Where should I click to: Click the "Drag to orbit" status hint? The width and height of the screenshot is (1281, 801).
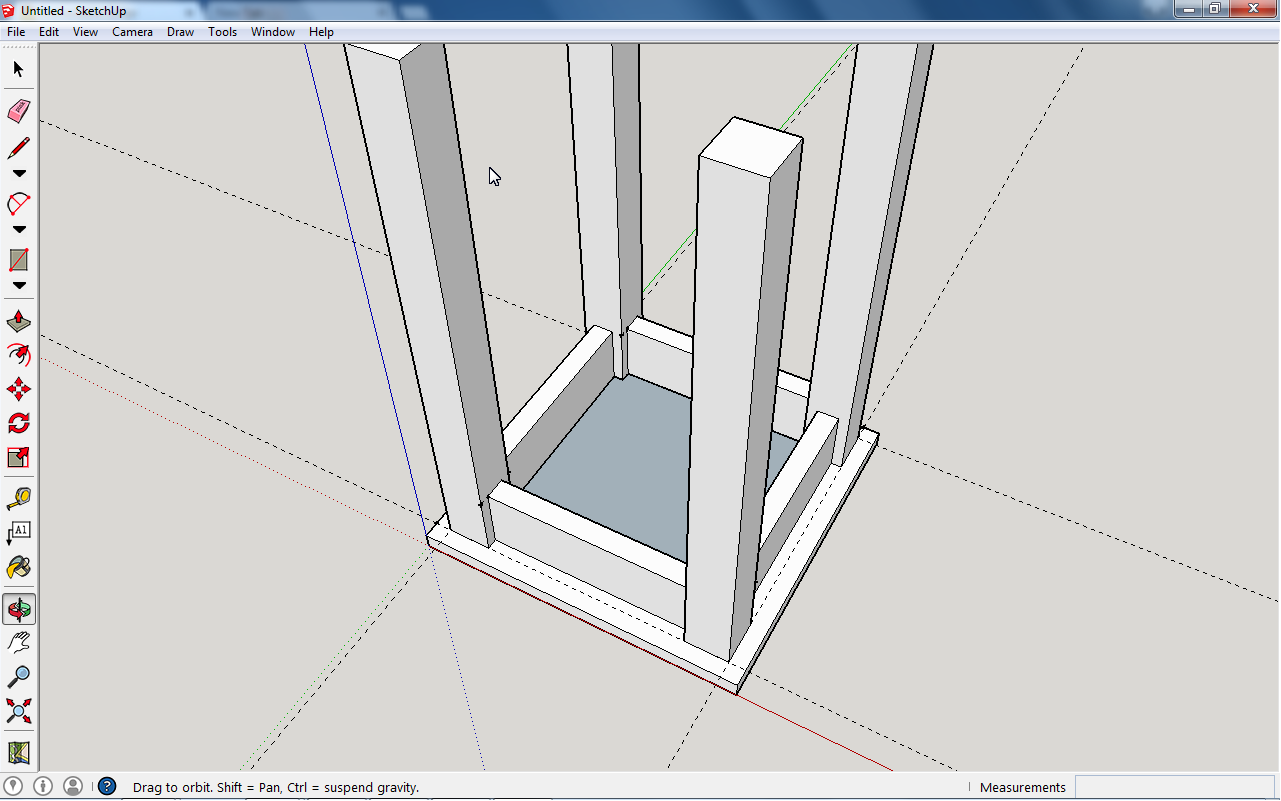tap(275, 788)
